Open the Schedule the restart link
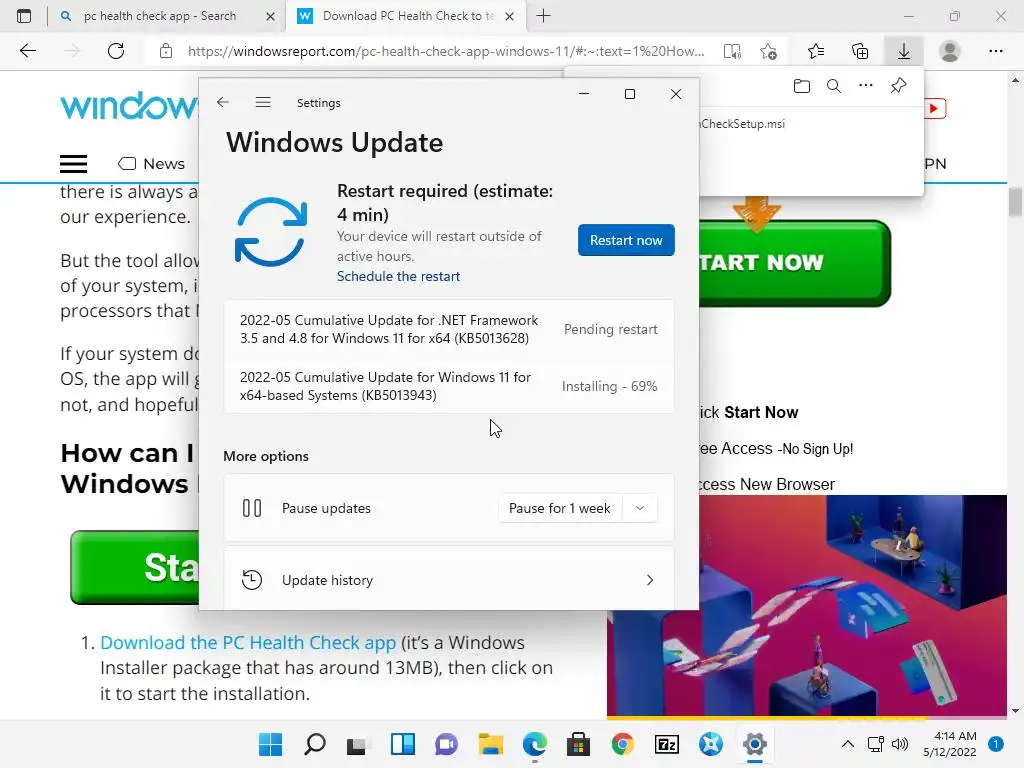 tap(398, 276)
